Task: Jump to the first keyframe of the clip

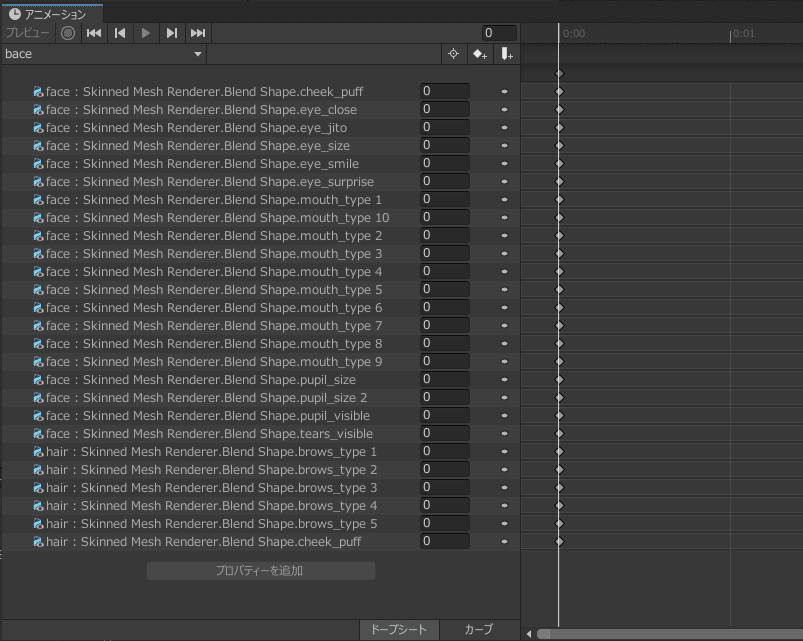Action: (x=94, y=33)
